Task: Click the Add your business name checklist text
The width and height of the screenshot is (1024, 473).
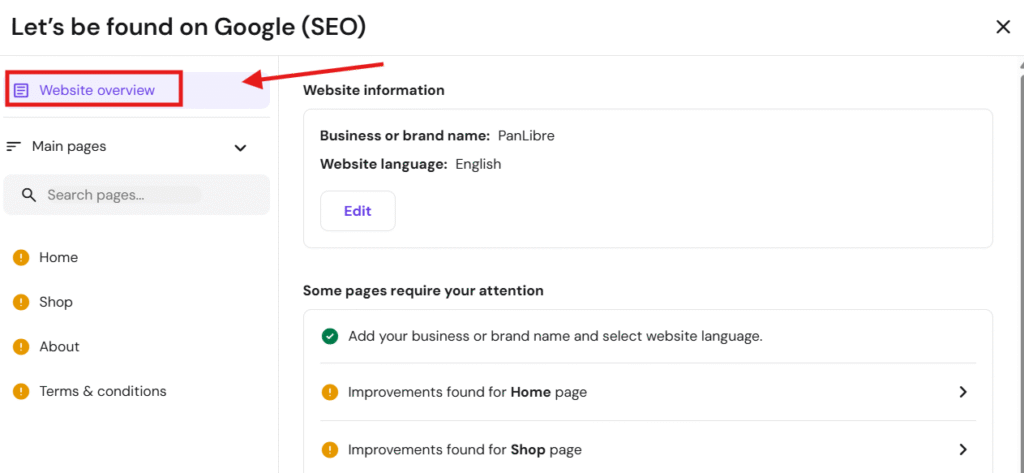Action: 555,336
